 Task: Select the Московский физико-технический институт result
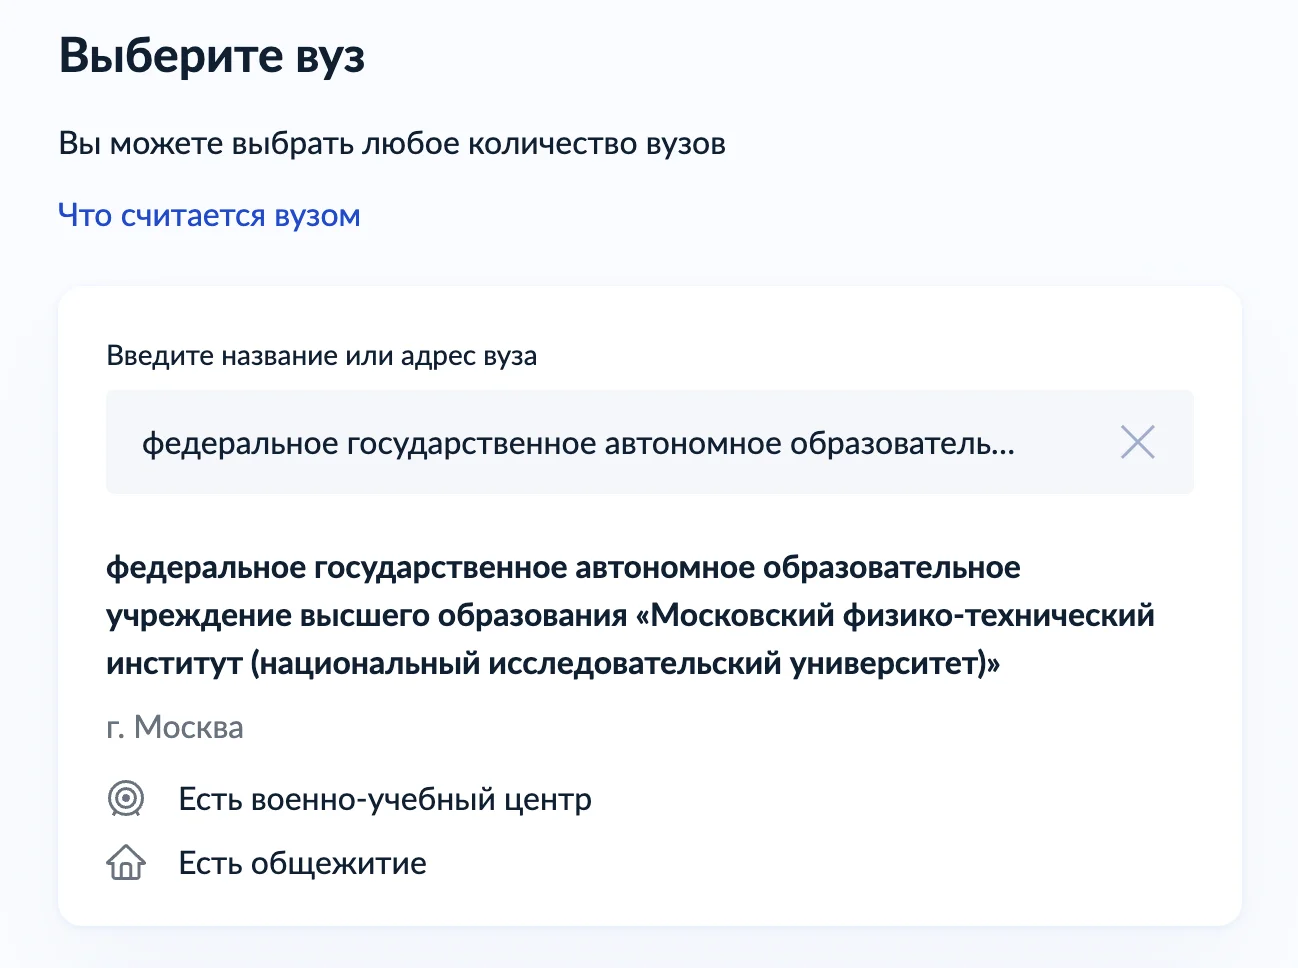tap(630, 615)
